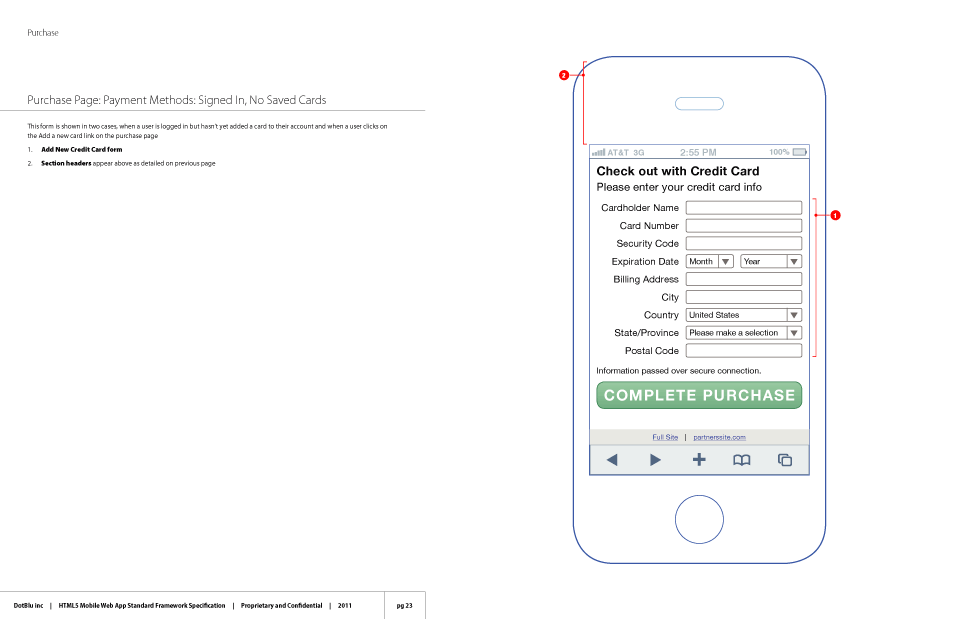Open the bookmarks book icon
The image size is (960, 619).
[x=742, y=459]
